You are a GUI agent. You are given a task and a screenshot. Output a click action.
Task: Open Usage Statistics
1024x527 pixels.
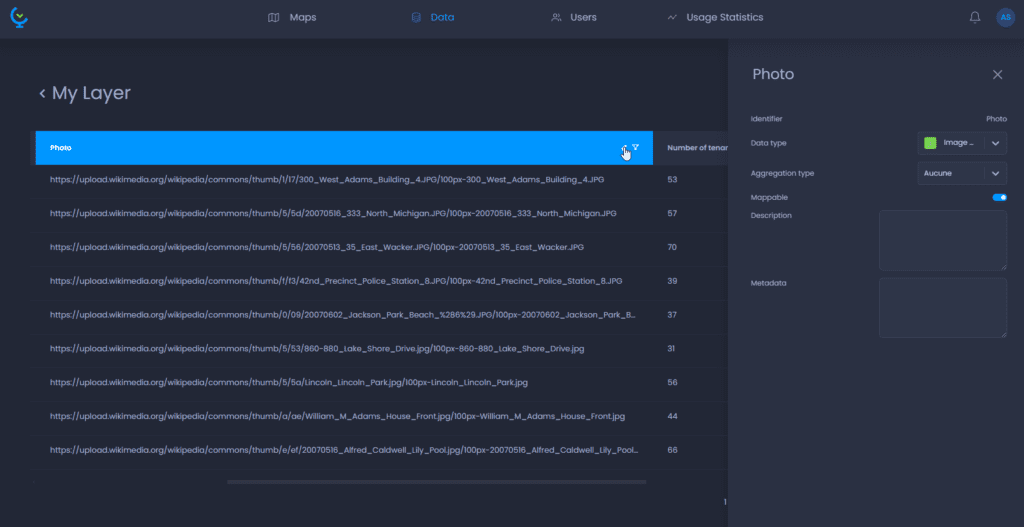715,18
